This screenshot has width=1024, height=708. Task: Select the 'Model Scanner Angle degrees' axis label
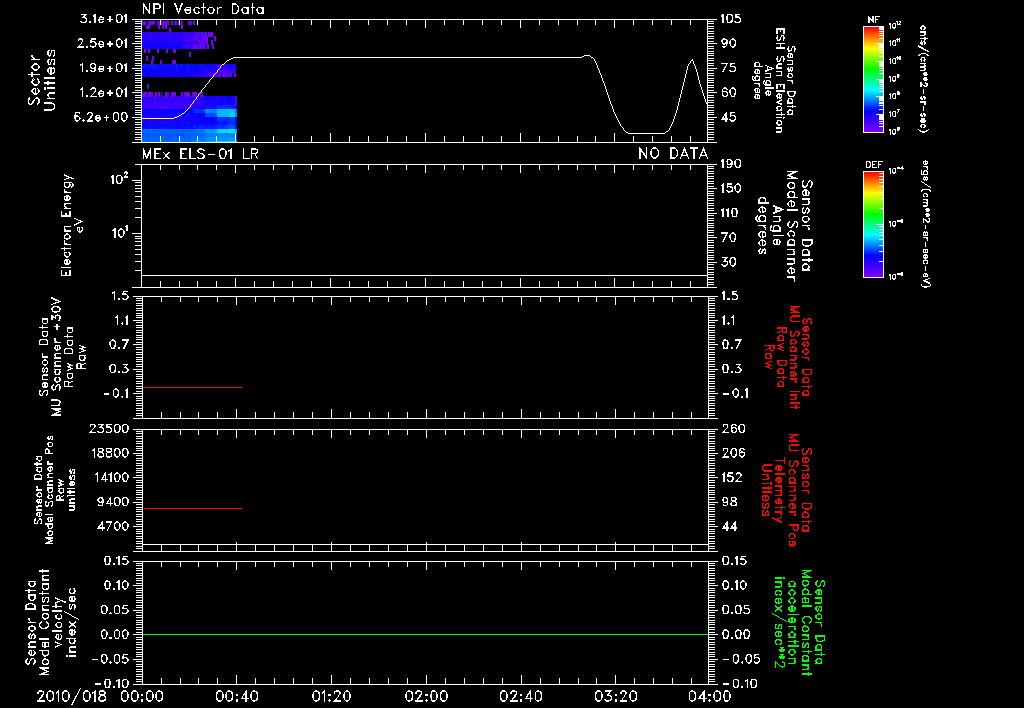(776, 225)
